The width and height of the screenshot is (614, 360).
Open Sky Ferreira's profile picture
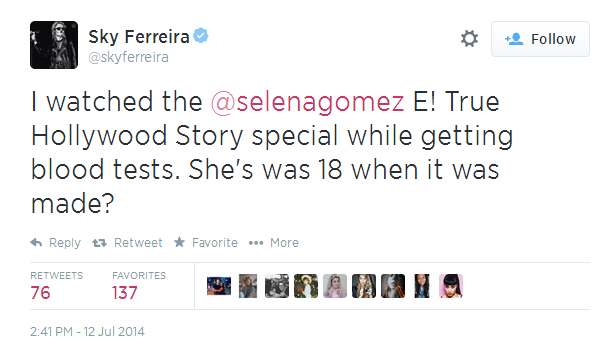point(54,45)
